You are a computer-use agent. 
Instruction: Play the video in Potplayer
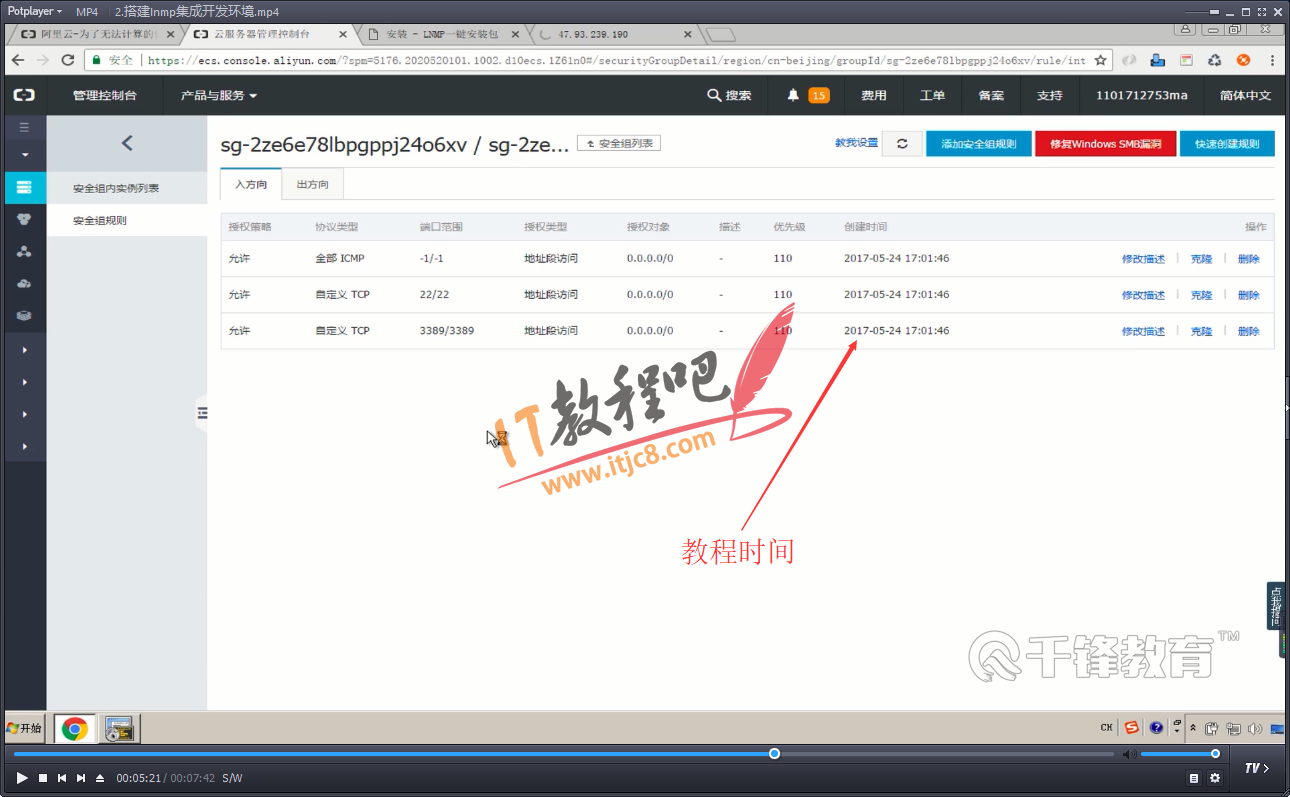click(x=22, y=778)
